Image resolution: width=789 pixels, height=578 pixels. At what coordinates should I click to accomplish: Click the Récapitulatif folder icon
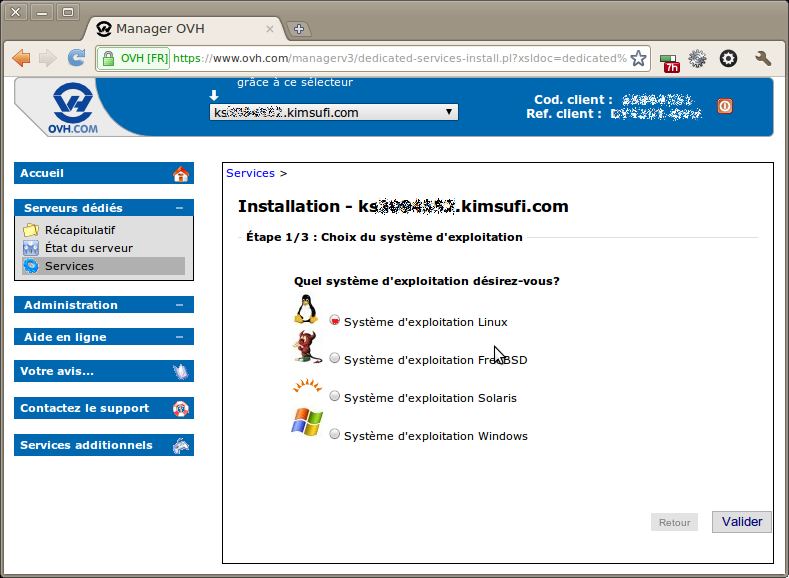click(x=31, y=230)
